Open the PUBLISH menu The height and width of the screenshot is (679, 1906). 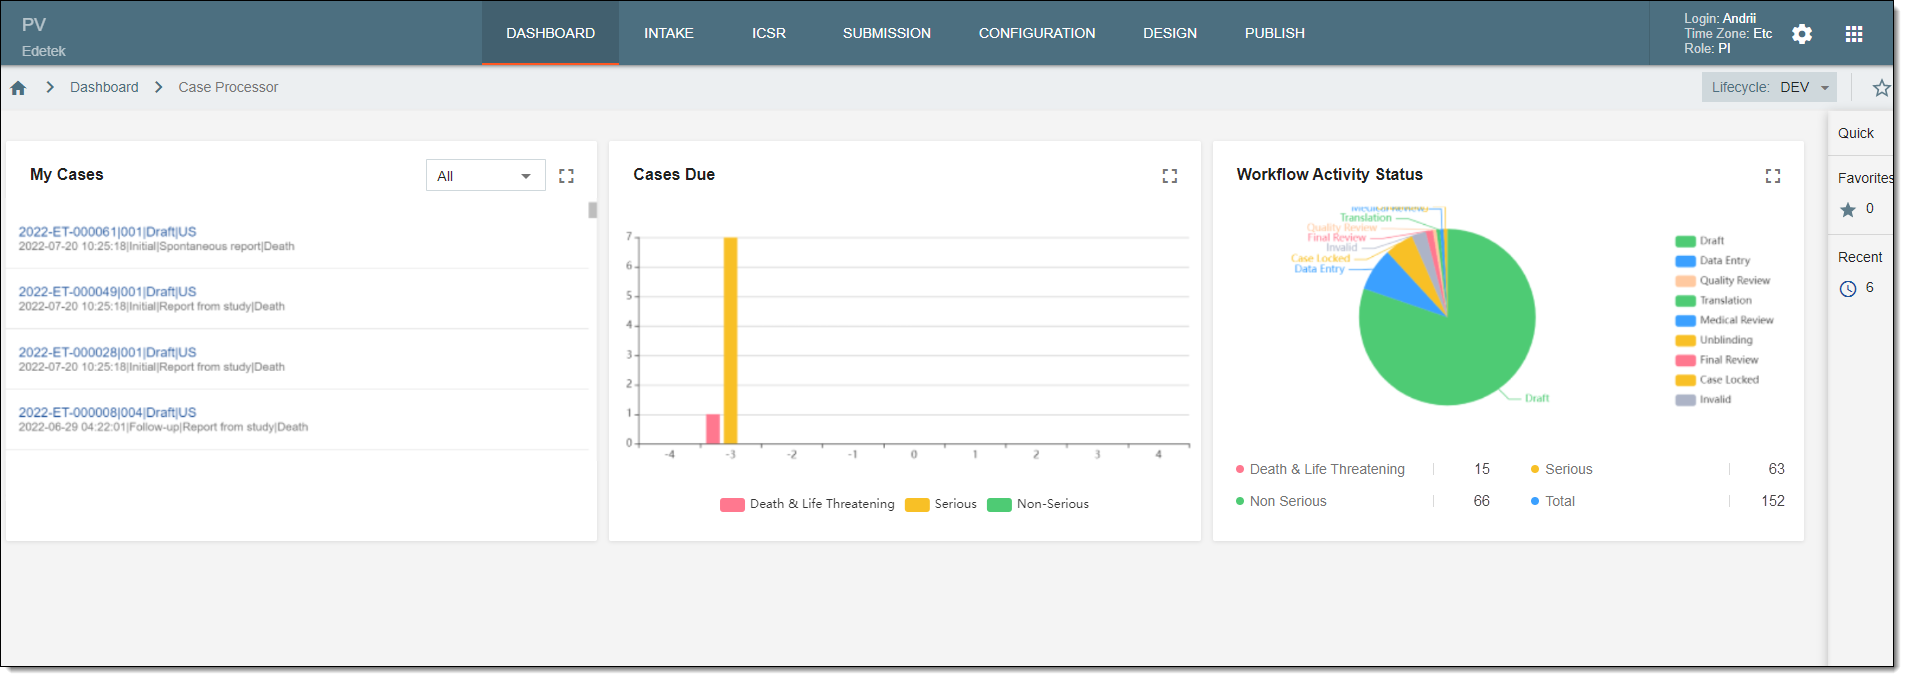[x=1275, y=33]
